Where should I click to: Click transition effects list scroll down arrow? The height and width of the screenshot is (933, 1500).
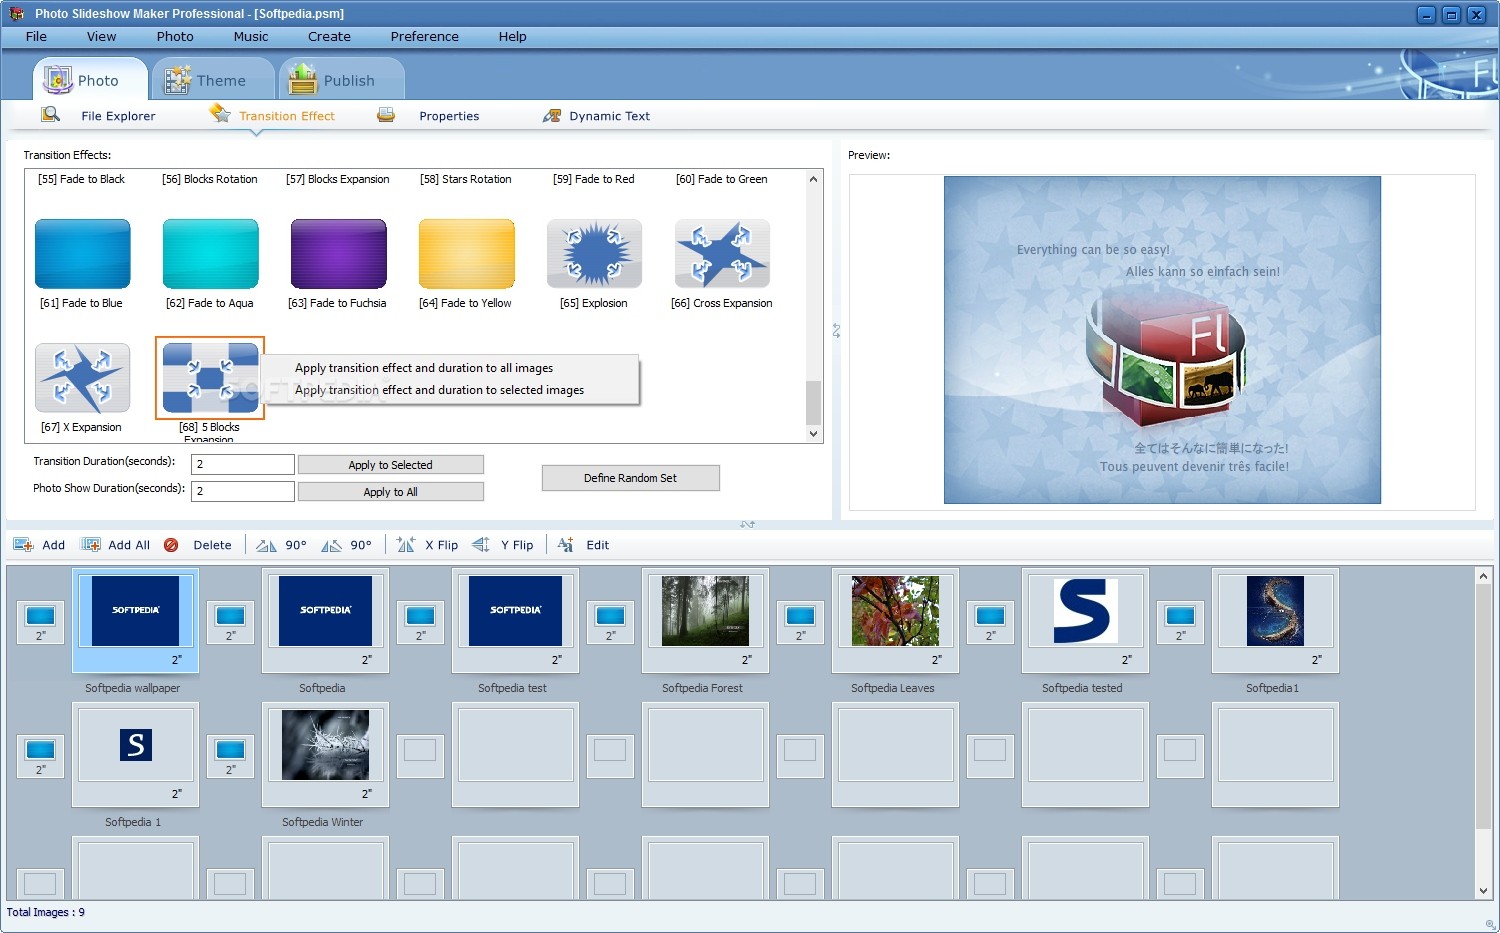pyautogui.click(x=813, y=434)
